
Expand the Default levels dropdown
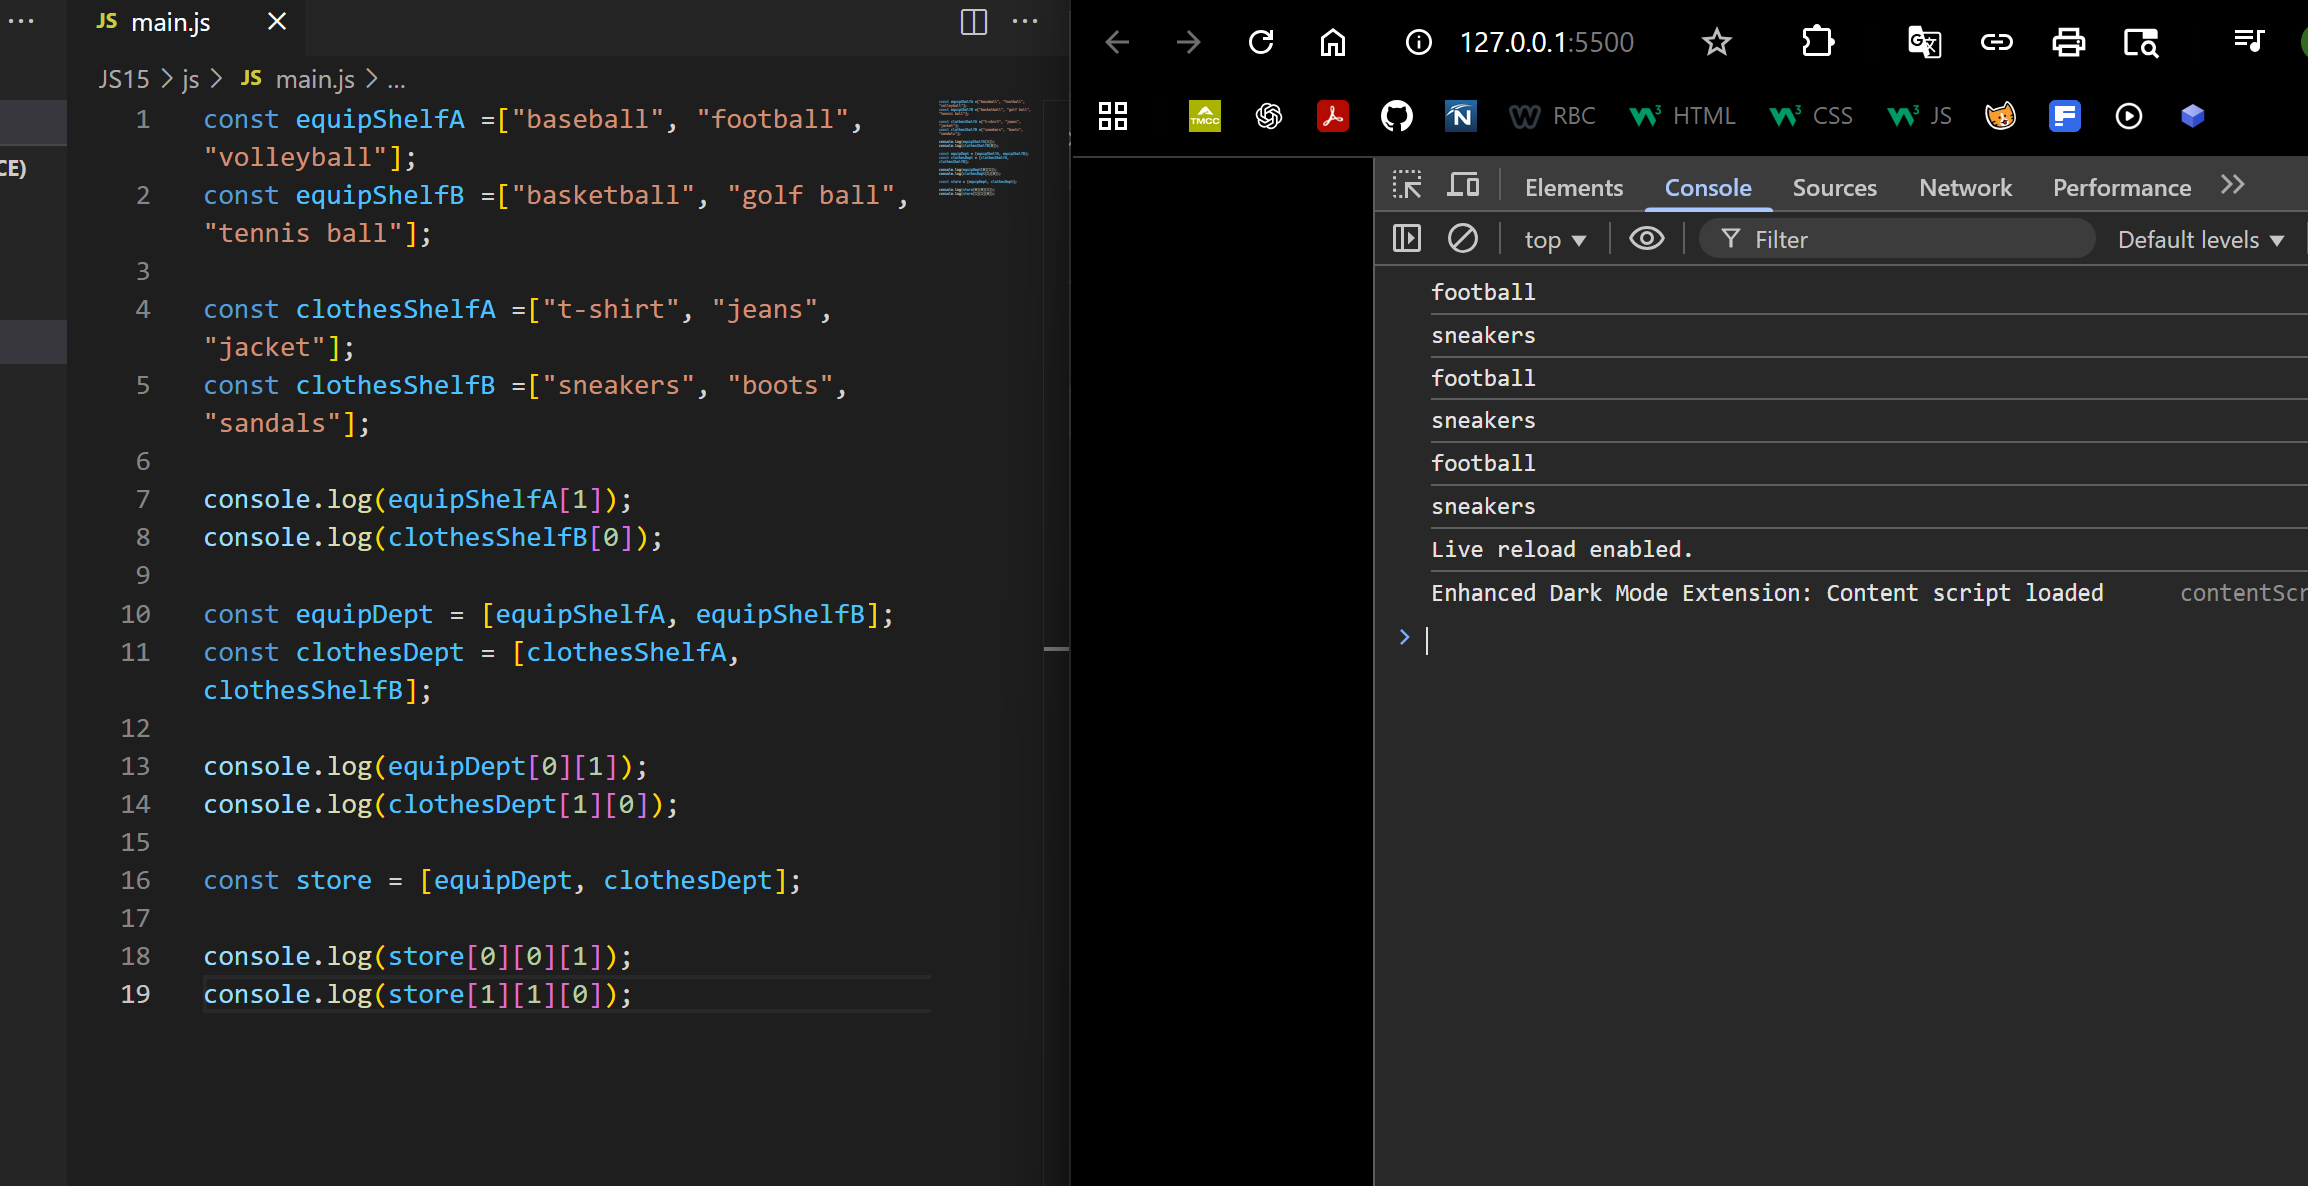pos(2200,240)
